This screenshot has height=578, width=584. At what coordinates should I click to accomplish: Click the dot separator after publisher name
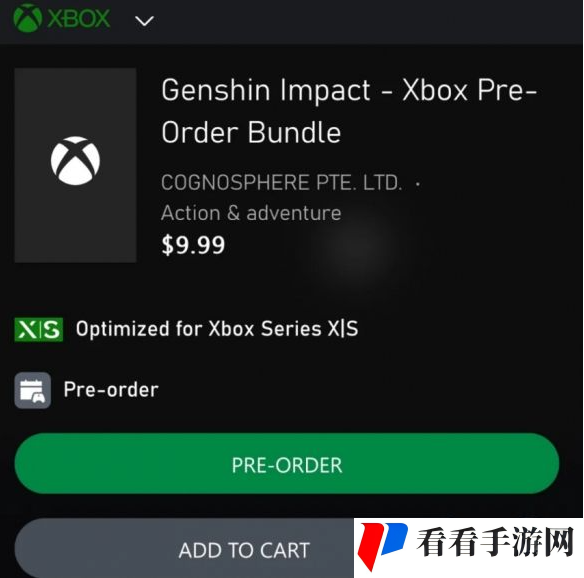[418, 184]
